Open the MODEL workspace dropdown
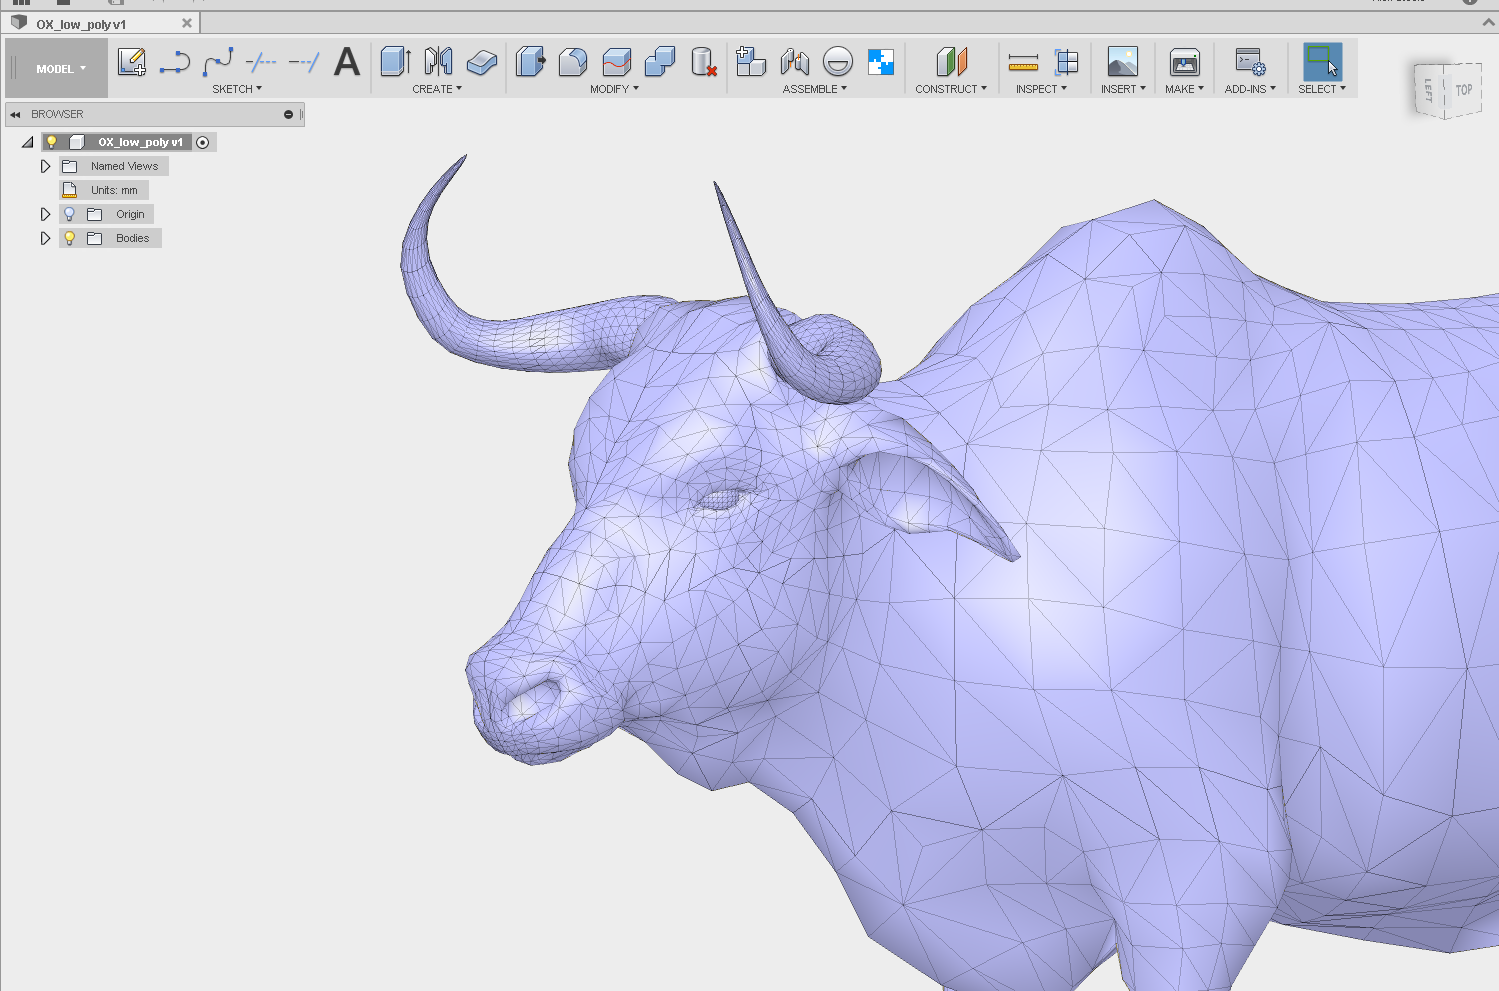The width and height of the screenshot is (1499, 991). [x=60, y=69]
